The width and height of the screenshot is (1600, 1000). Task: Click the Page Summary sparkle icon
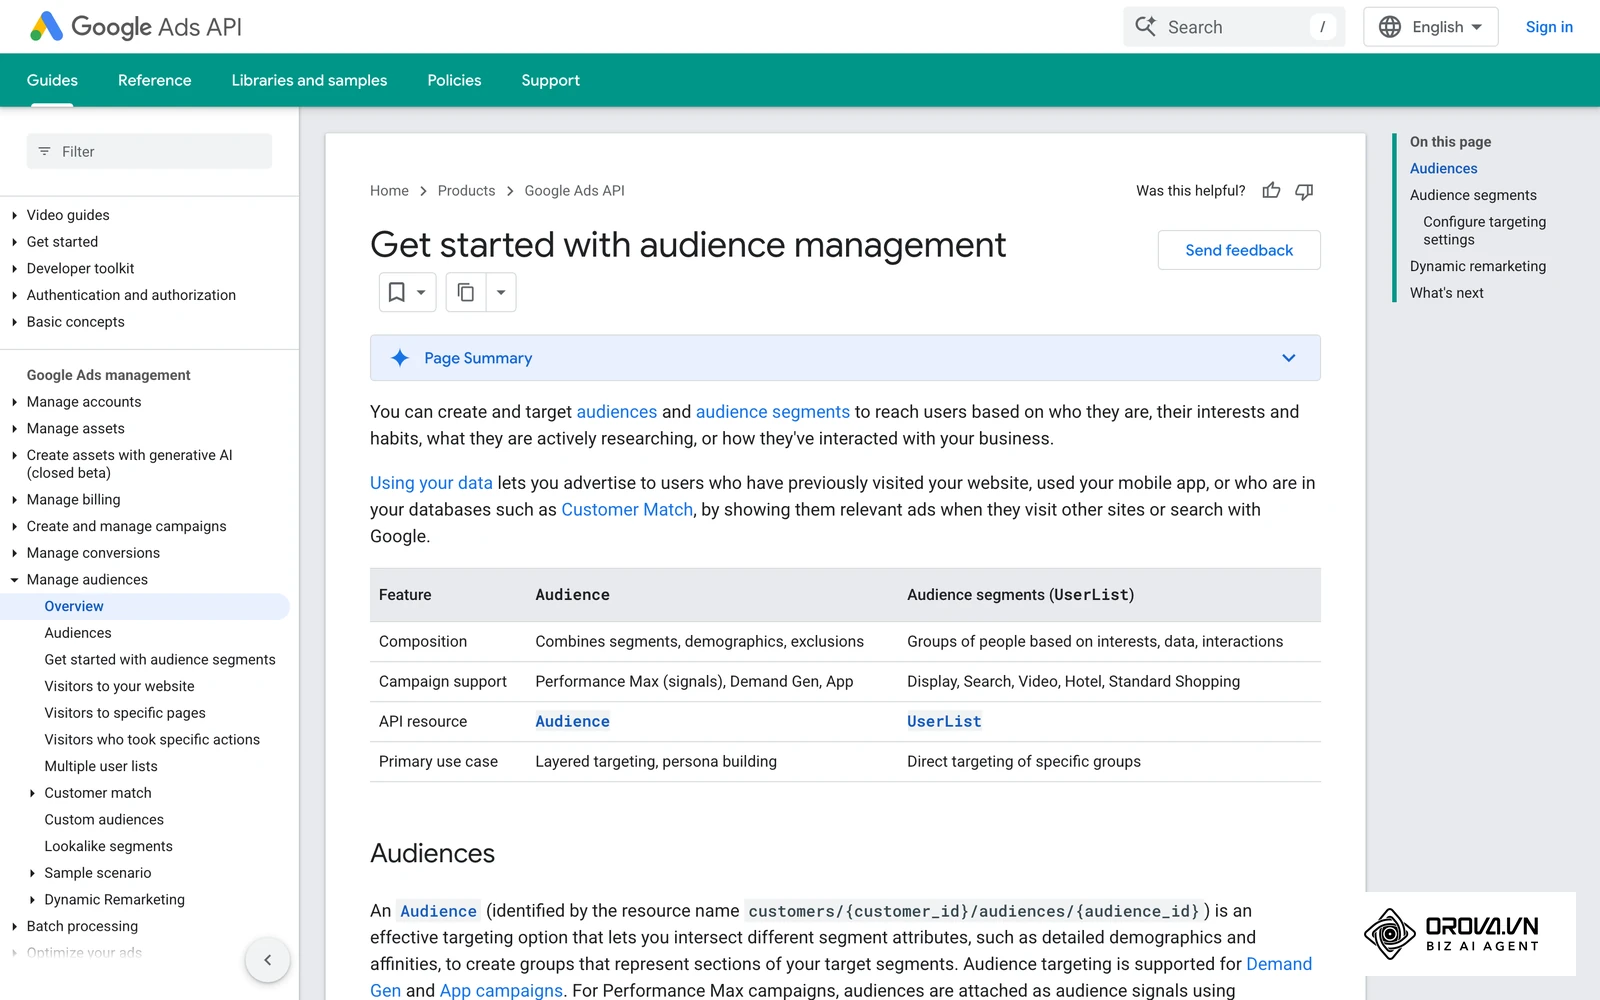coord(400,358)
